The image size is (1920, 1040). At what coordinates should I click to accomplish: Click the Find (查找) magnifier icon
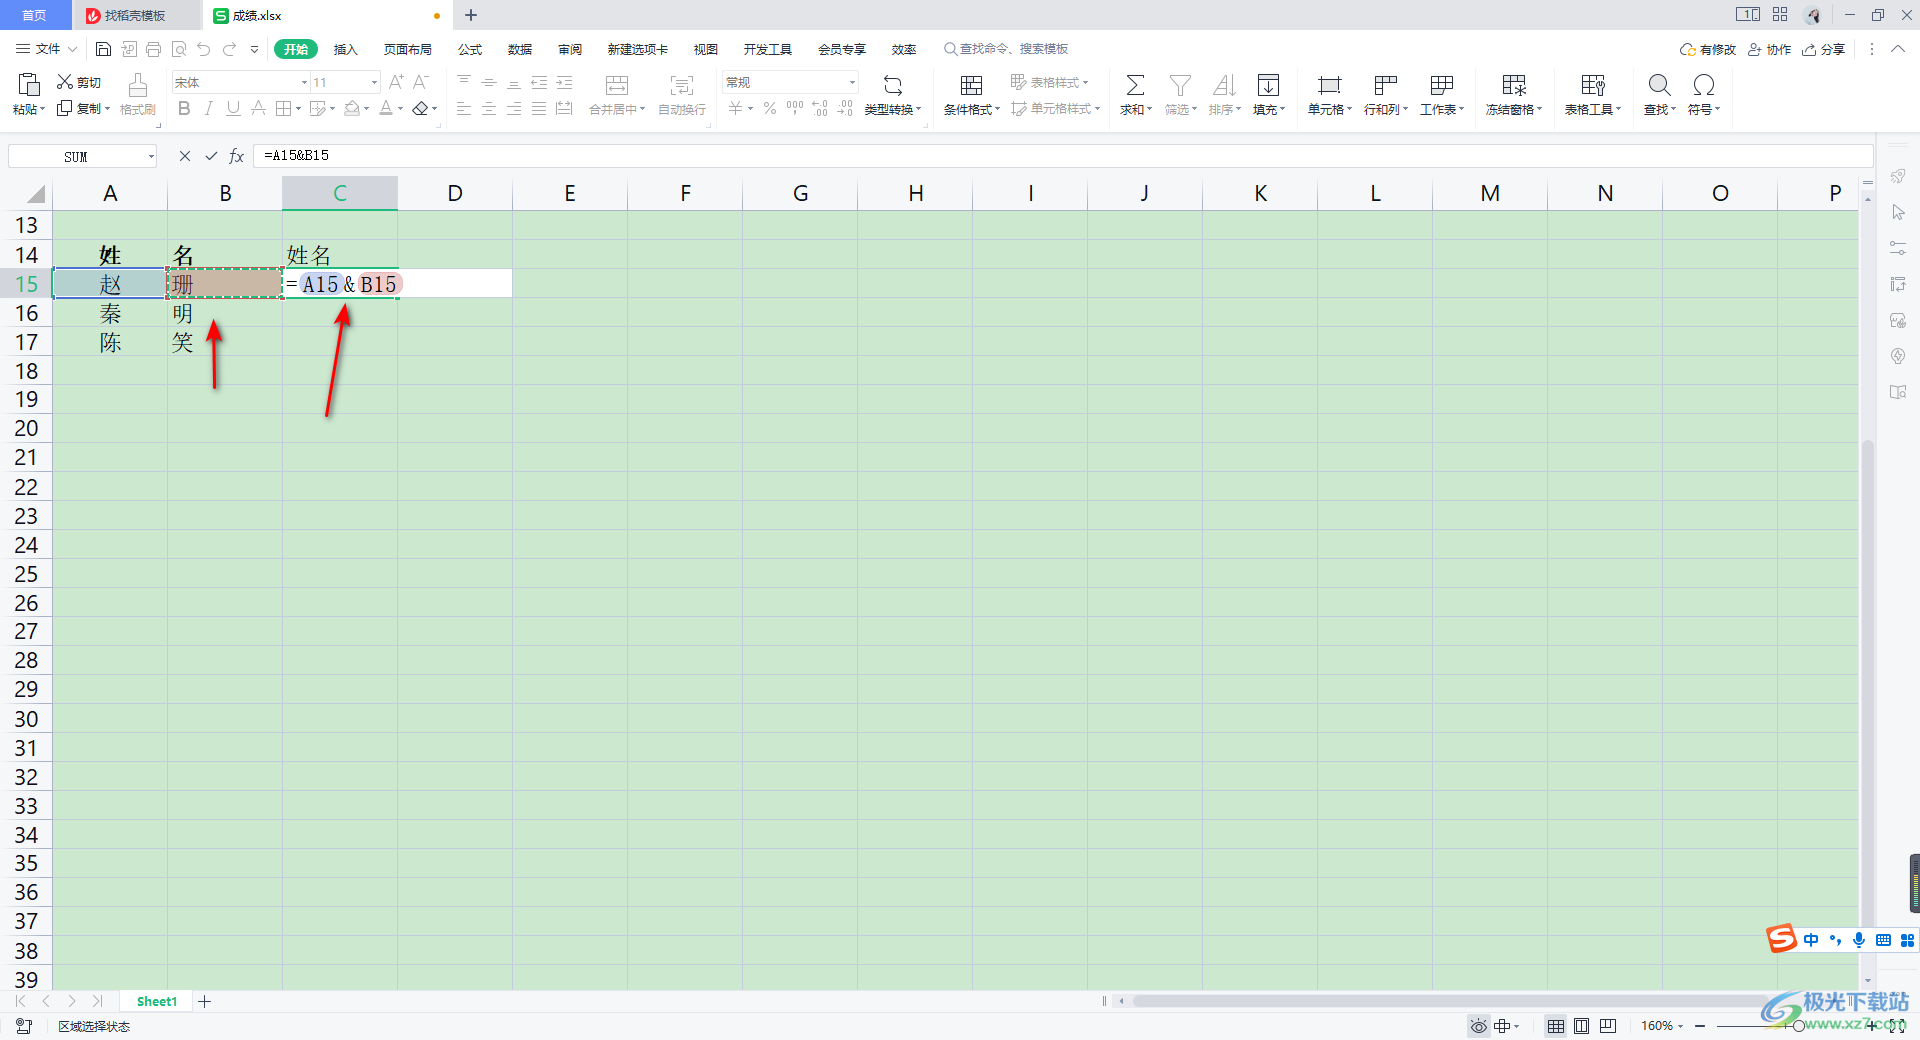pyautogui.click(x=1659, y=85)
